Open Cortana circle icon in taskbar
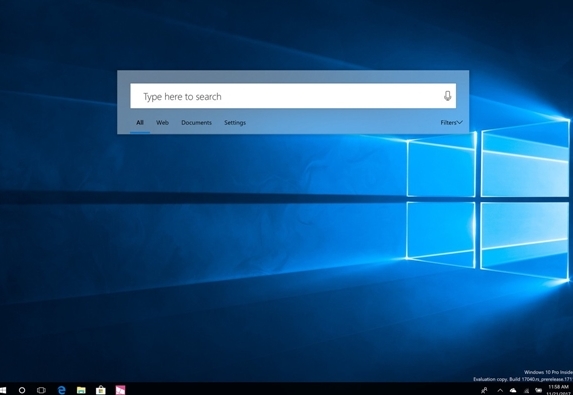Image resolution: width=573 pixels, height=395 pixels. [22, 390]
